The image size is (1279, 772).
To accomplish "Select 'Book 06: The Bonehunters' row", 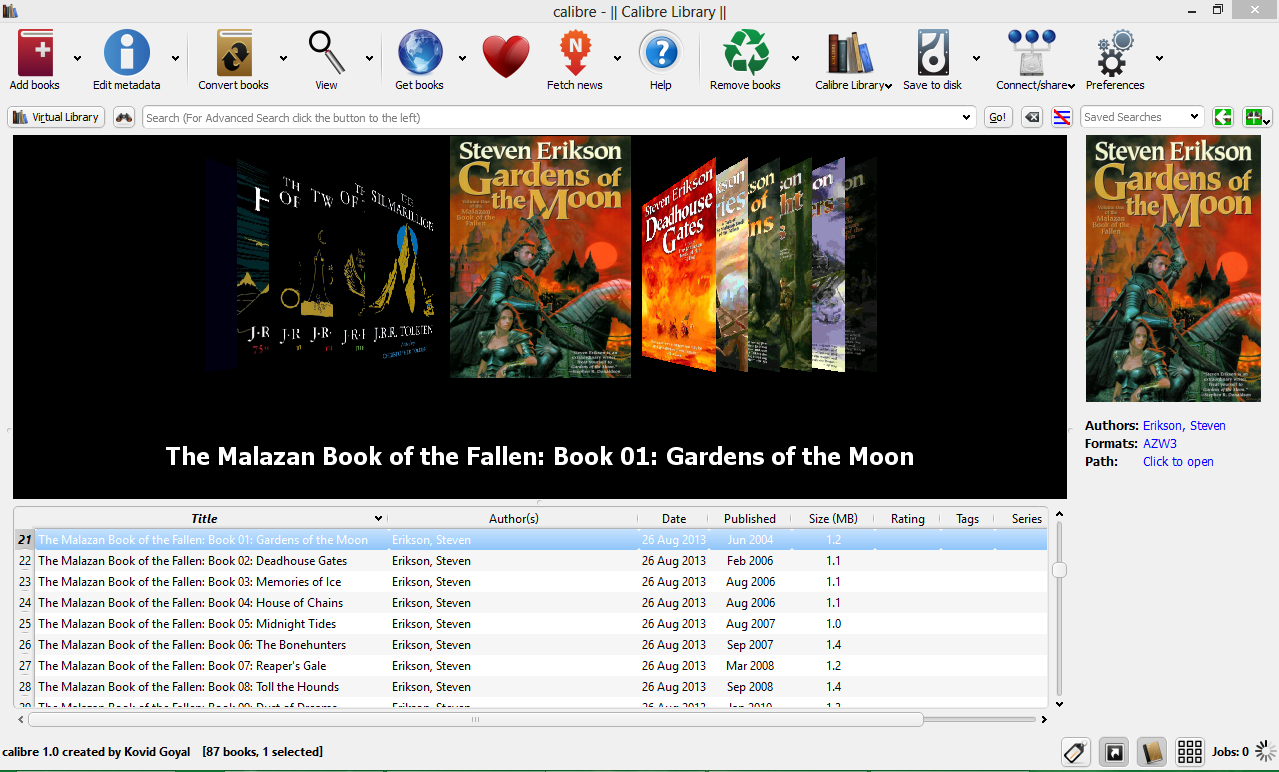I will 541,645.
